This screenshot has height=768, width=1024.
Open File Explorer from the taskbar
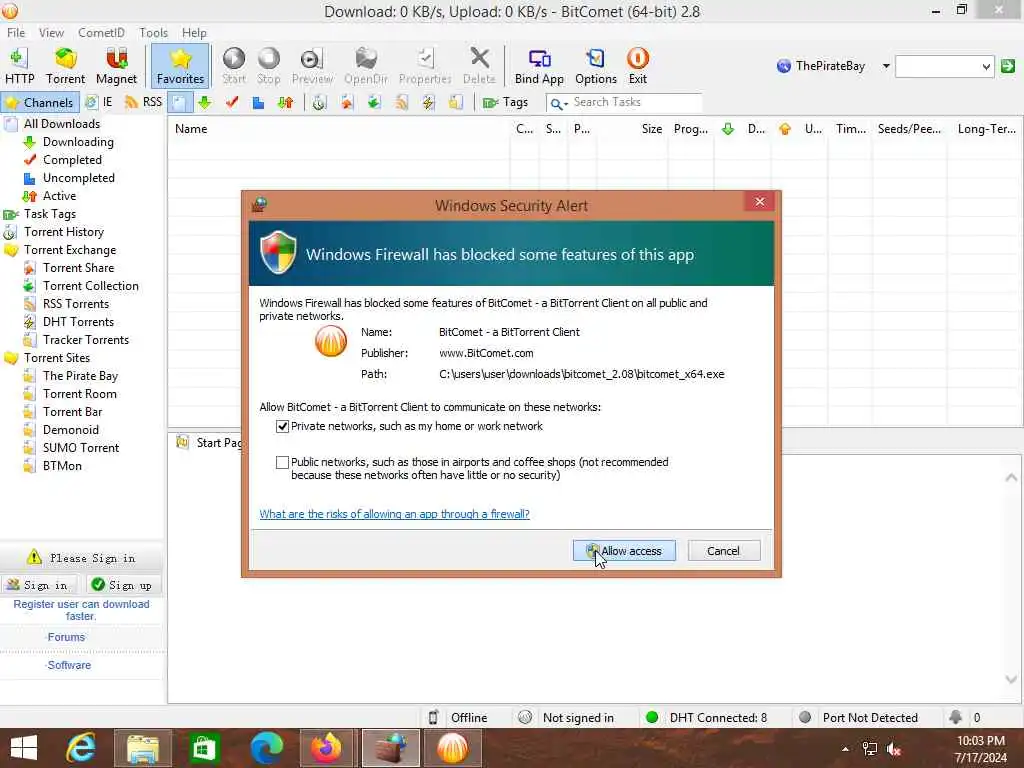point(143,748)
